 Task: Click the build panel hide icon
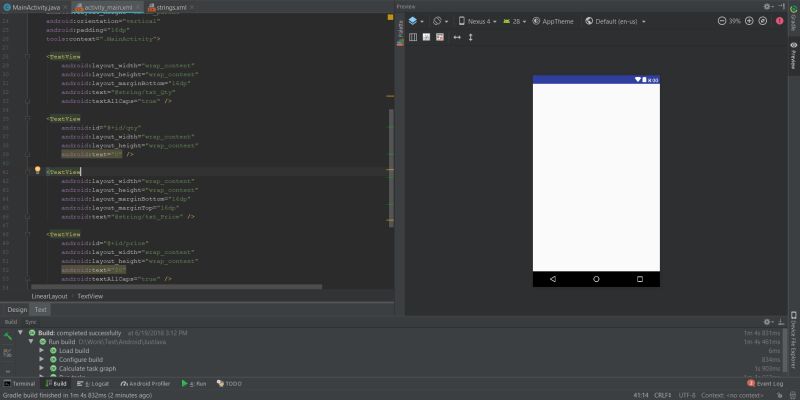tap(781, 322)
